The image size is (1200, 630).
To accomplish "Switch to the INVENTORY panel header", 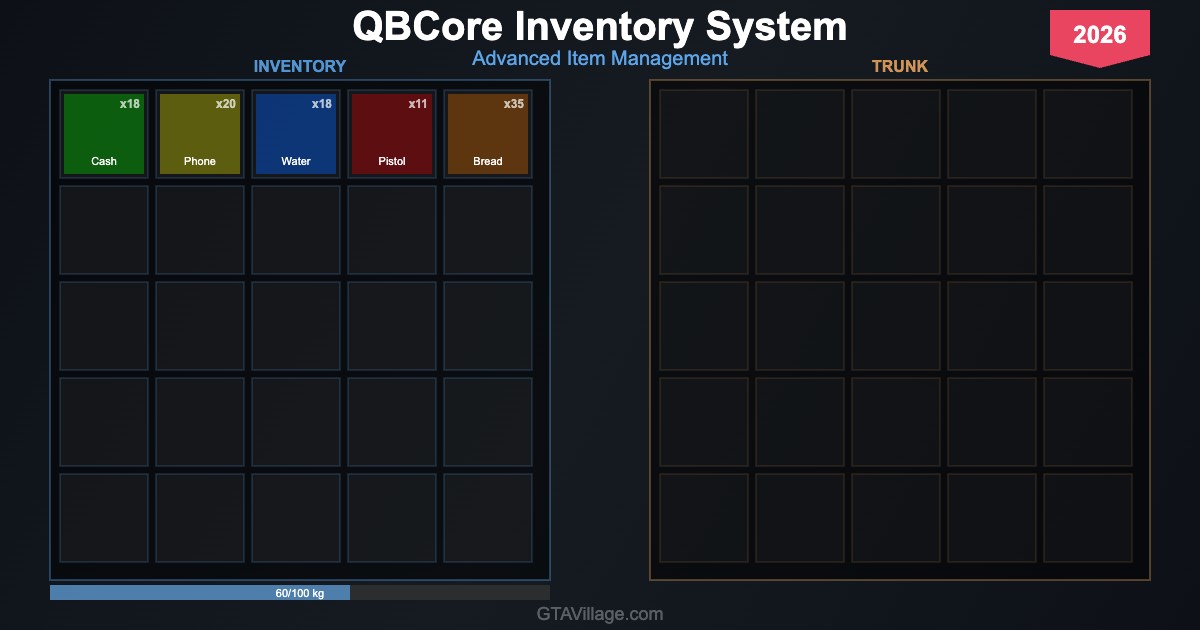I will click(299, 66).
